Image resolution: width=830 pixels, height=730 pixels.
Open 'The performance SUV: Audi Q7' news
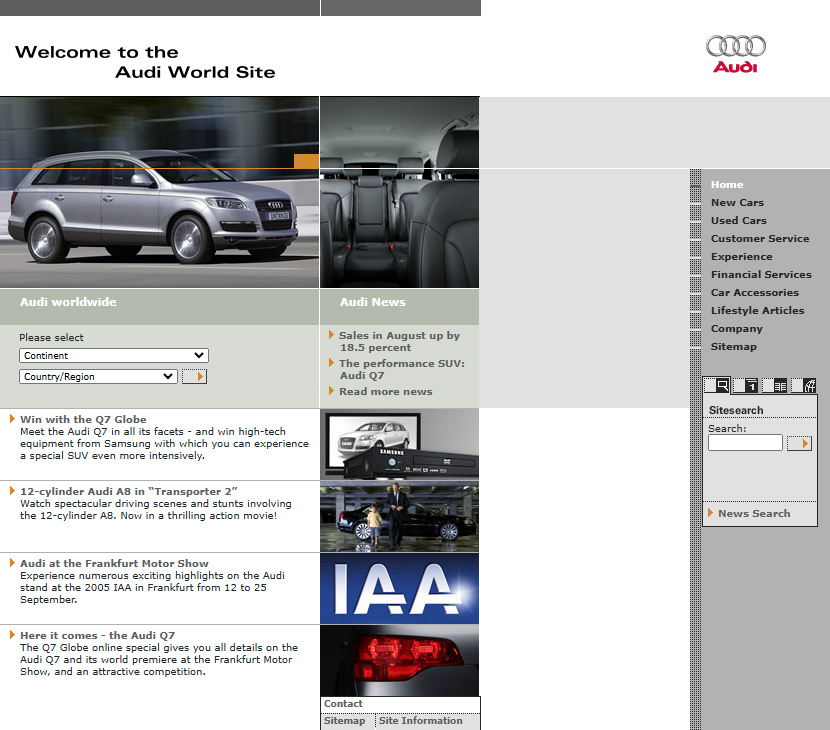(402, 369)
